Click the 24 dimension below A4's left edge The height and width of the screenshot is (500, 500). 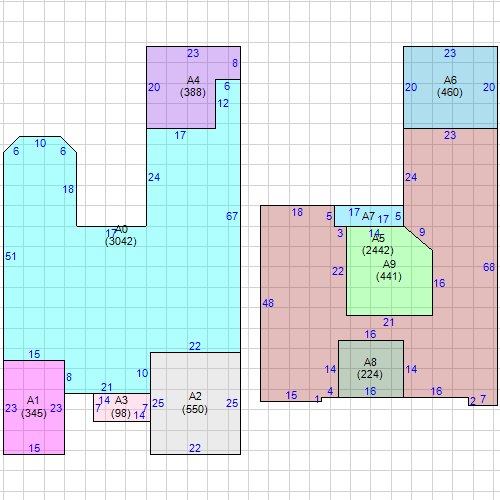(x=154, y=177)
